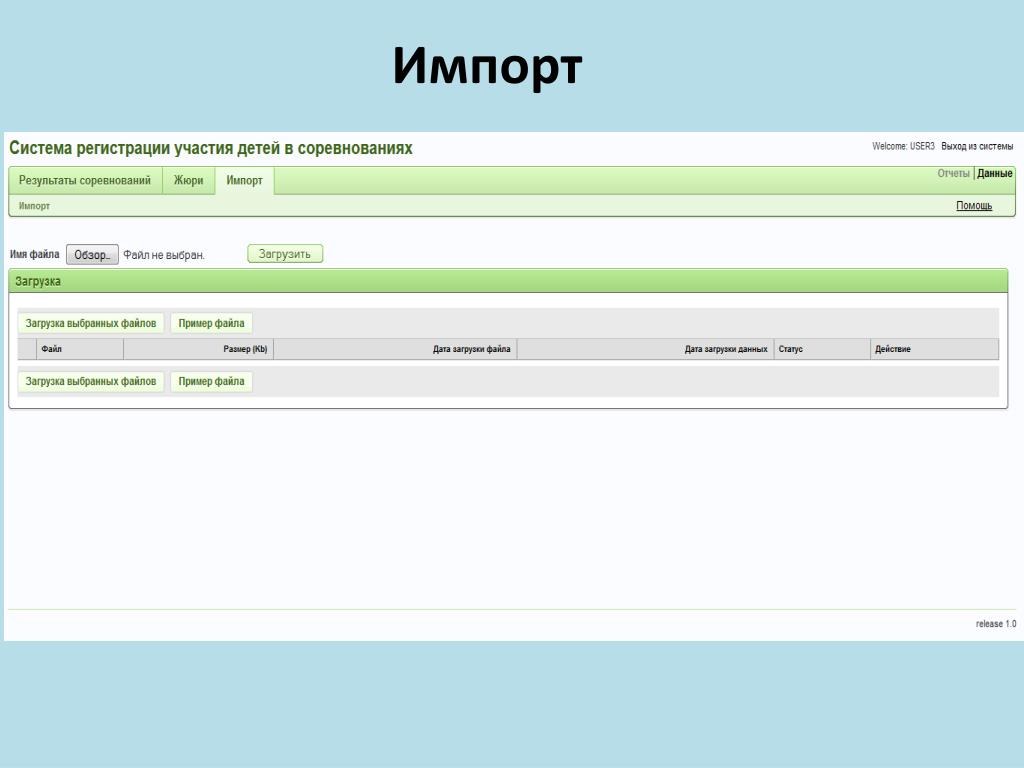Sort by the Файл column header
The width and height of the screenshot is (1024, 768).
(x=80, y=349)
